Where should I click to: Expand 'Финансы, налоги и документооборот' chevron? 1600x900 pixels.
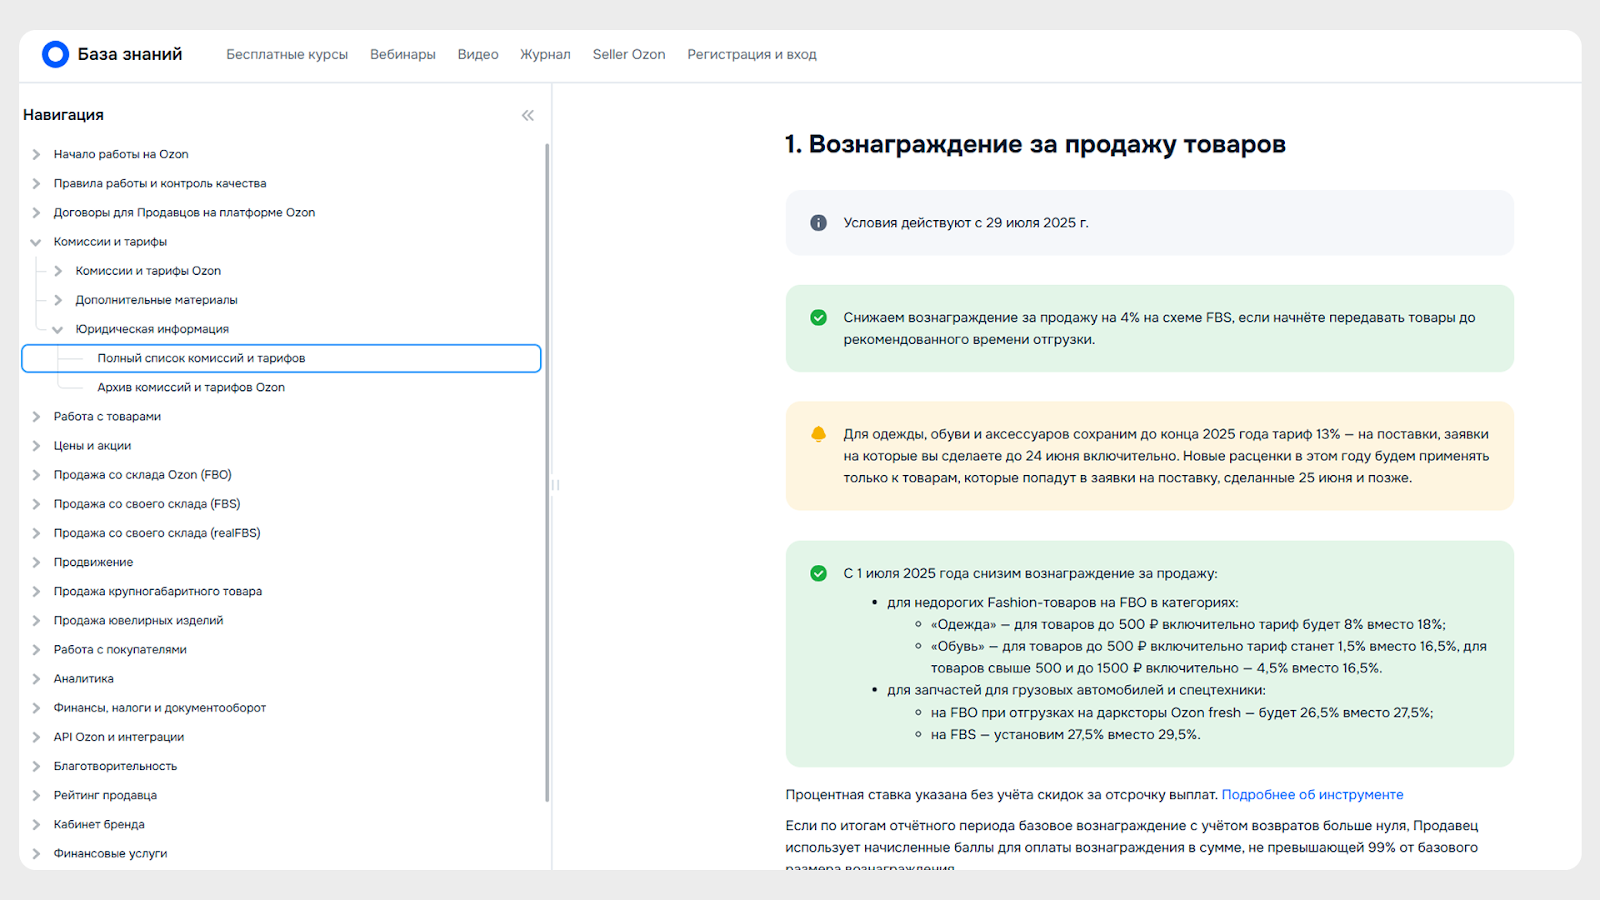click(x=36, y=708)
